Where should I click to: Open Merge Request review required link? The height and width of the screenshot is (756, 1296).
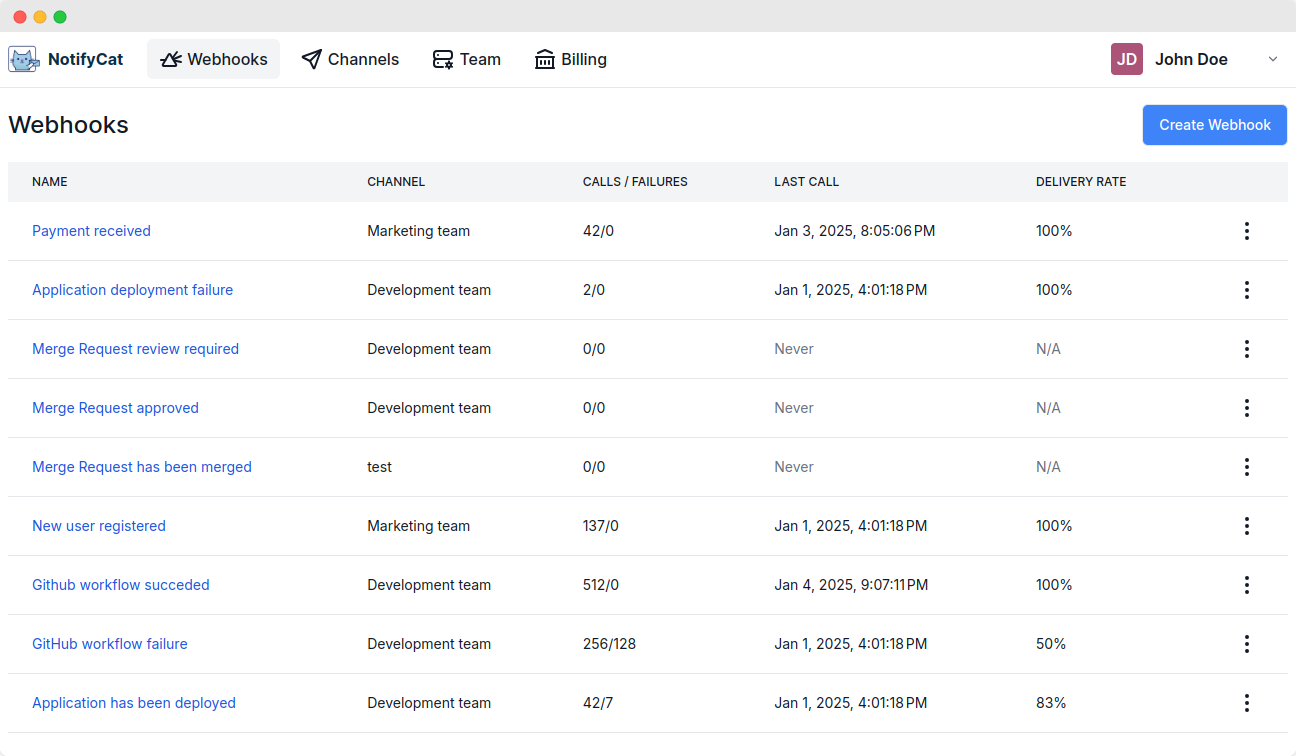coord(135,349)
